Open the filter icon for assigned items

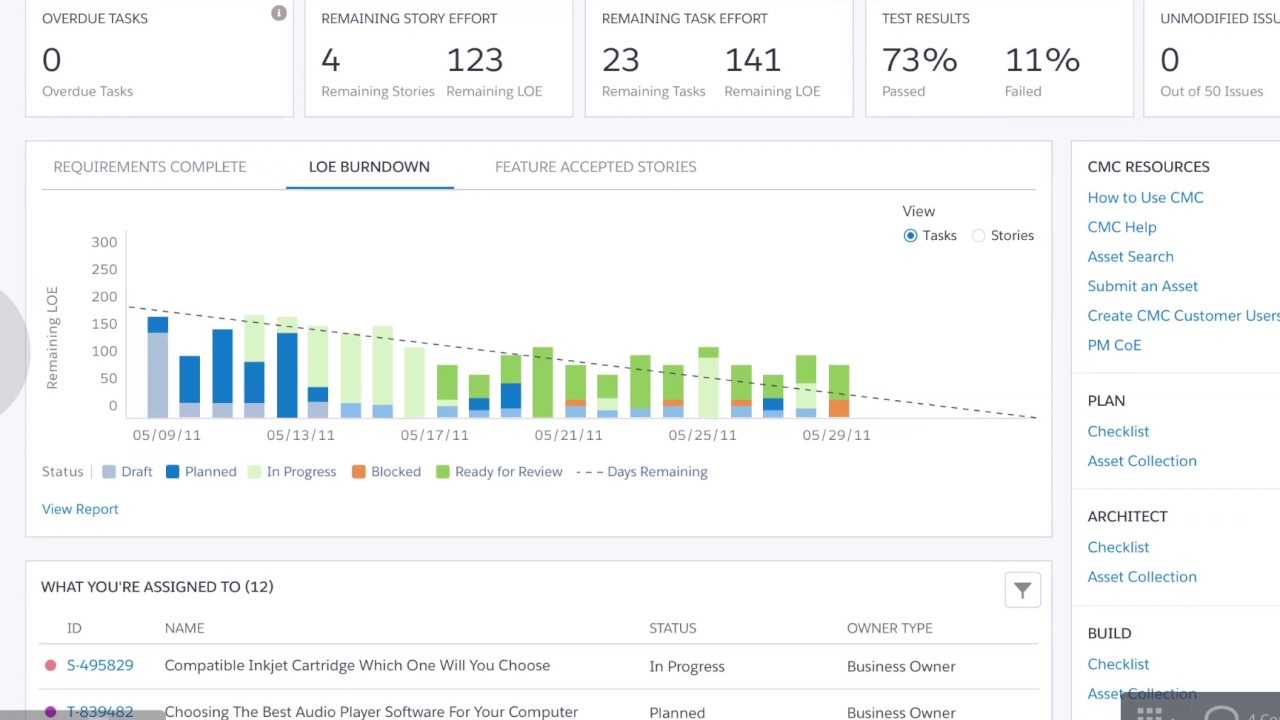(1022, 590)
